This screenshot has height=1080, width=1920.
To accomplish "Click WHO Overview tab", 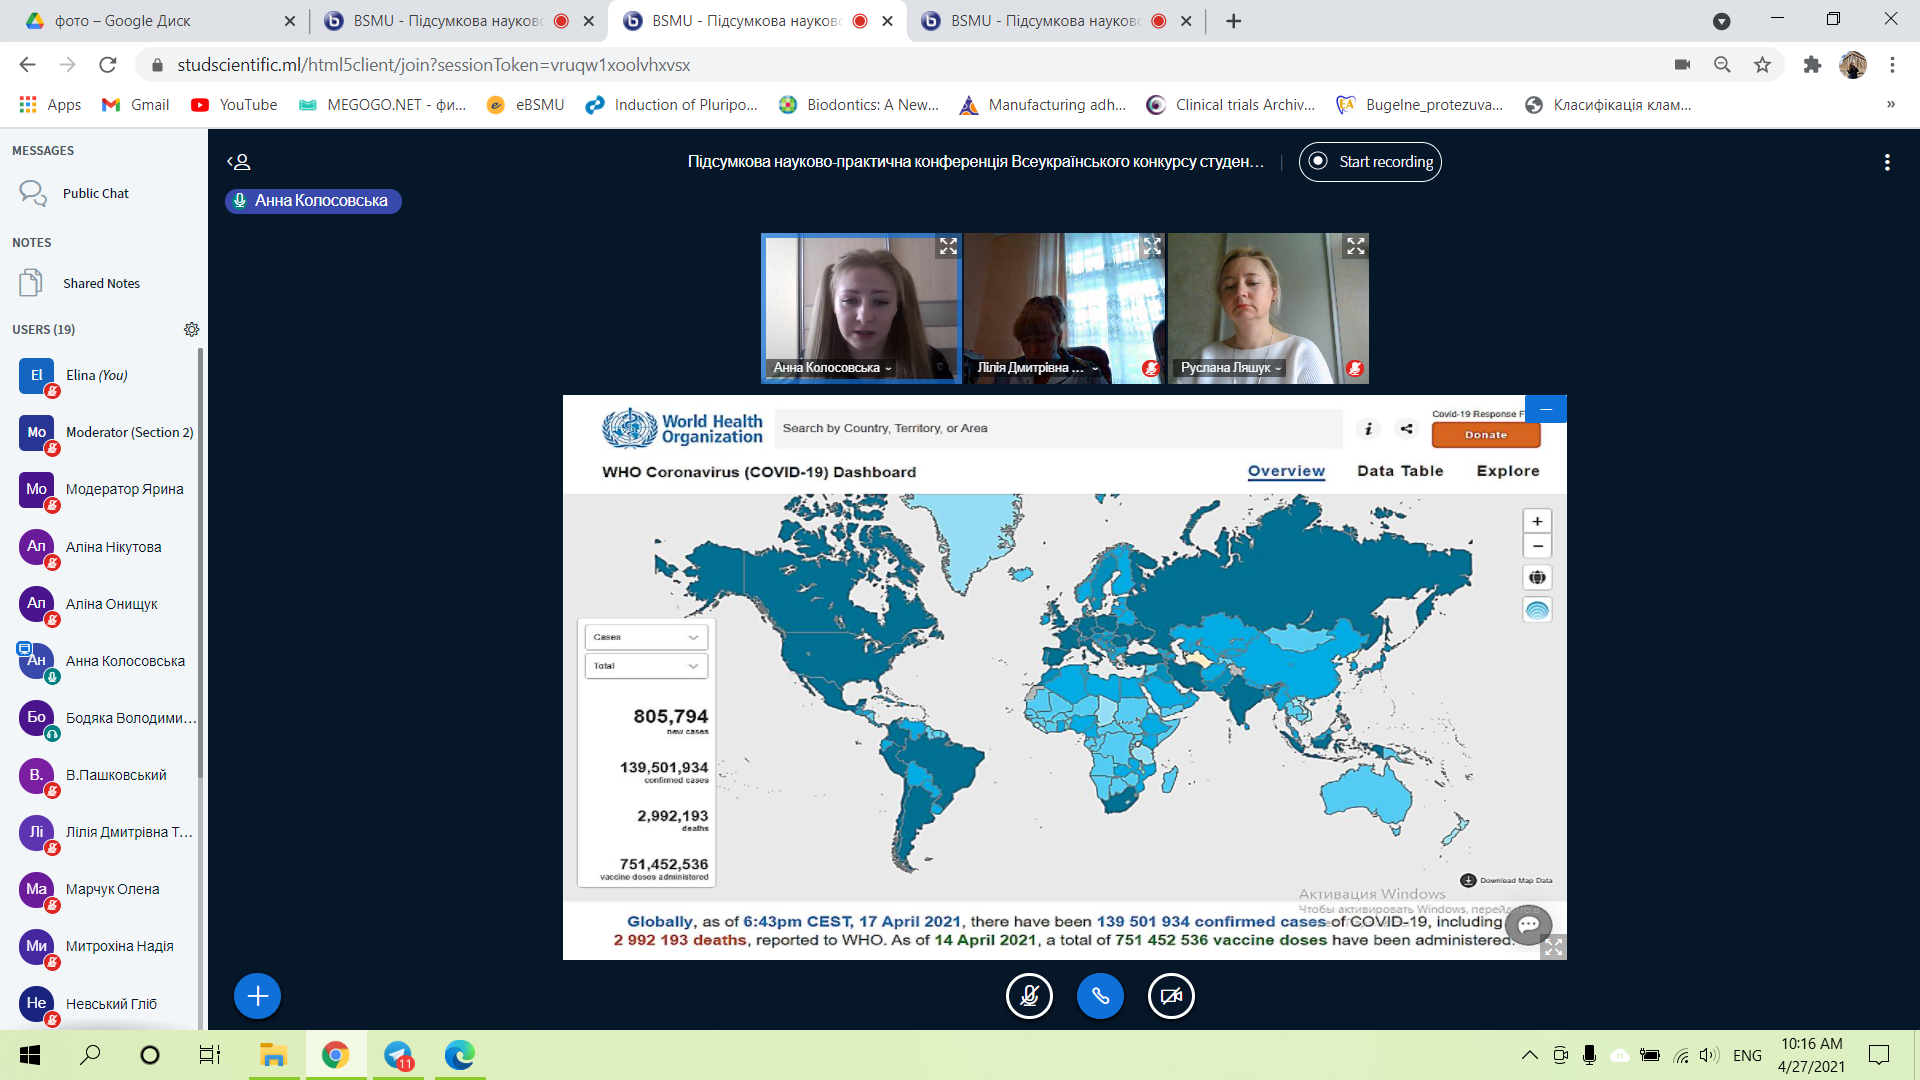I will tap(1286, 471).
